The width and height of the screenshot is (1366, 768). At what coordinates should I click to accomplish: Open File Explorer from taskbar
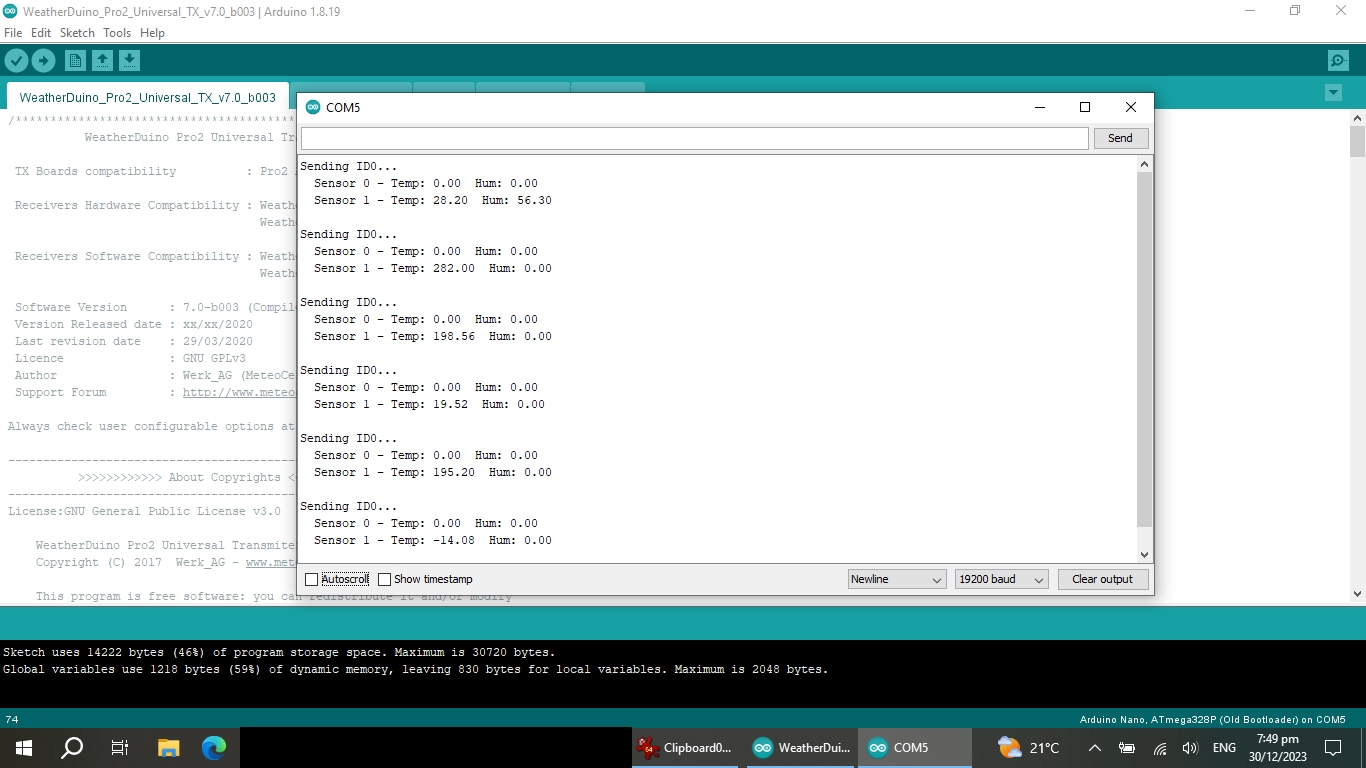pyautogui.click(x=168, y=747)
